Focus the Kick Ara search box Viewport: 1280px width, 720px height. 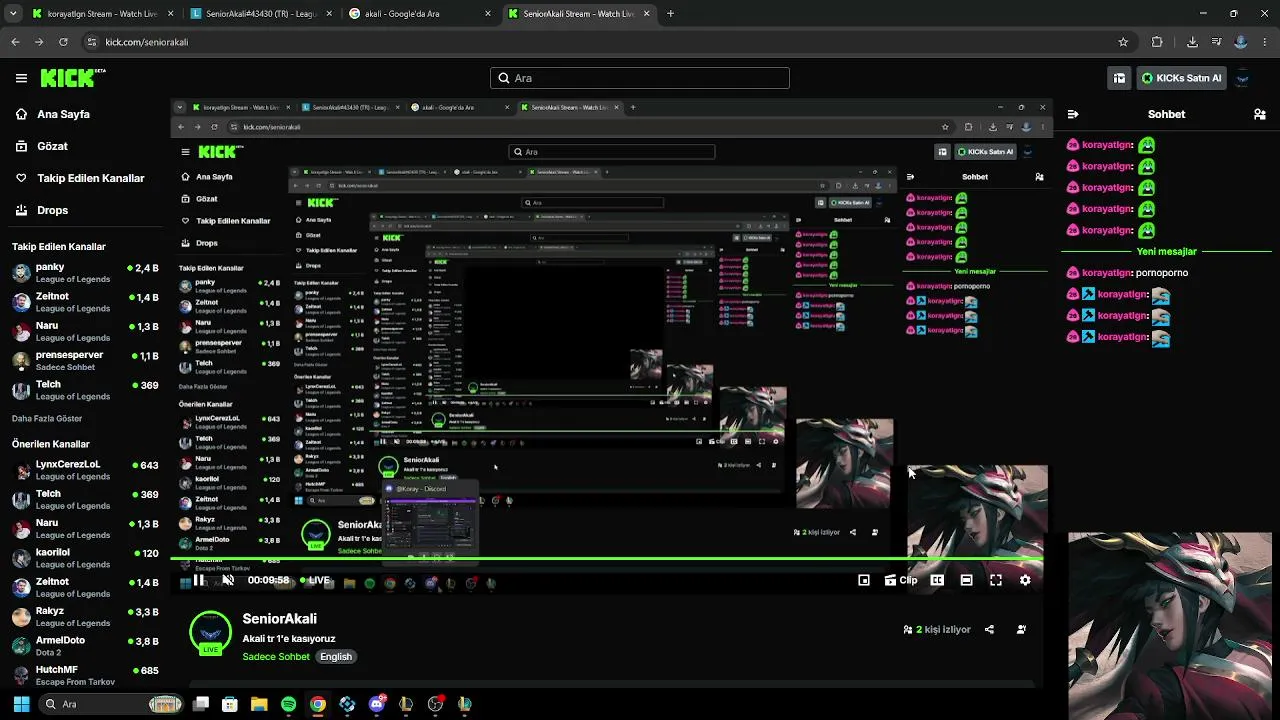[x=640, y=78]
